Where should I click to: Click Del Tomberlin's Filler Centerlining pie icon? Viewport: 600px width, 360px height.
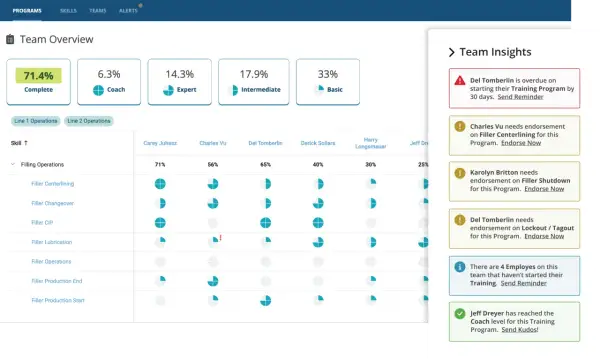coord(266,184)
